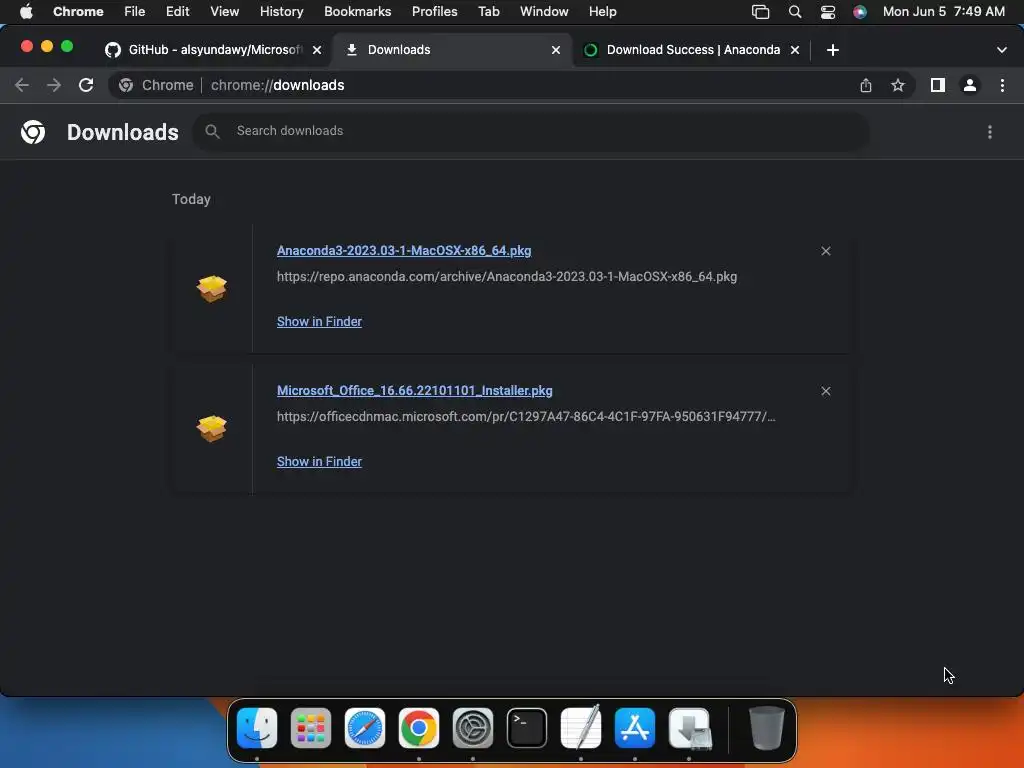Open the Trash in the Dock
Screen dimensions: 1024x768
pos(766,728)
